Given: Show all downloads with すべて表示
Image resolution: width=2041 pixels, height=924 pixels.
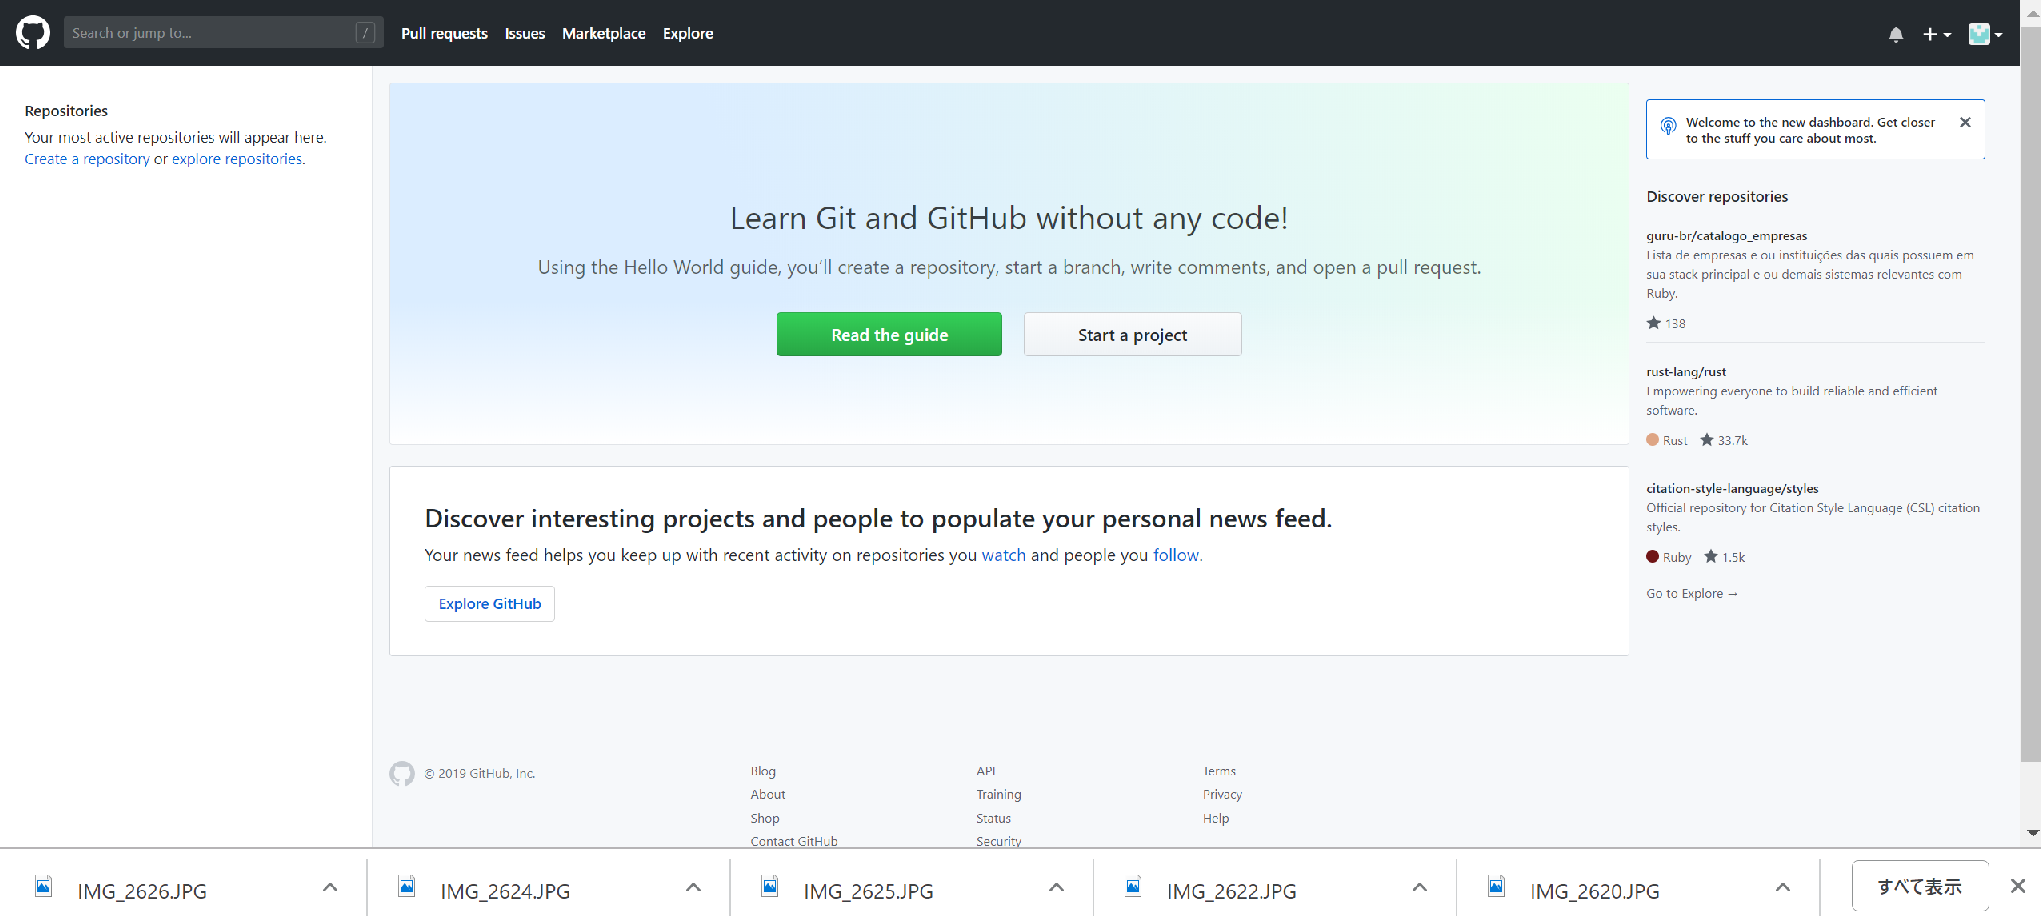Looking at the screenshot, I should click(1920, 887).
